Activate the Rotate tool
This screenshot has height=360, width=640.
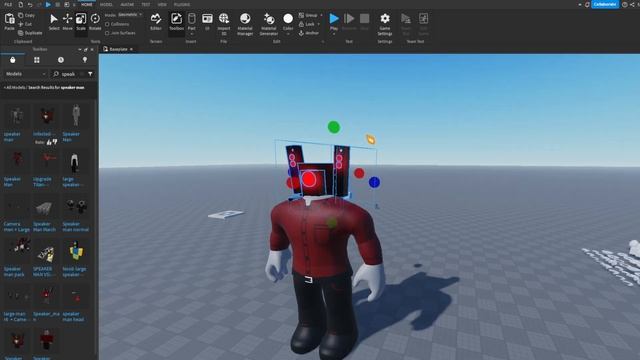point(95,22)
